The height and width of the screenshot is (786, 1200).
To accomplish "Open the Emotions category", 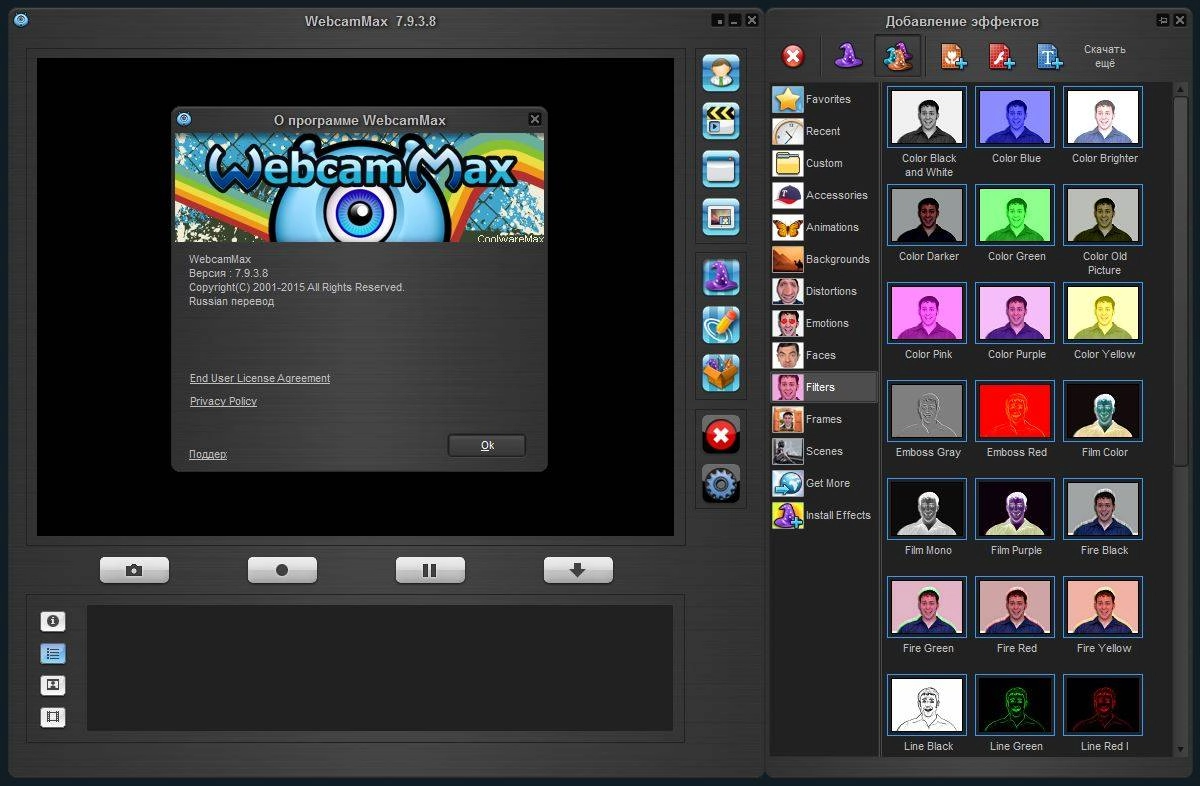I will coord(824,323).
